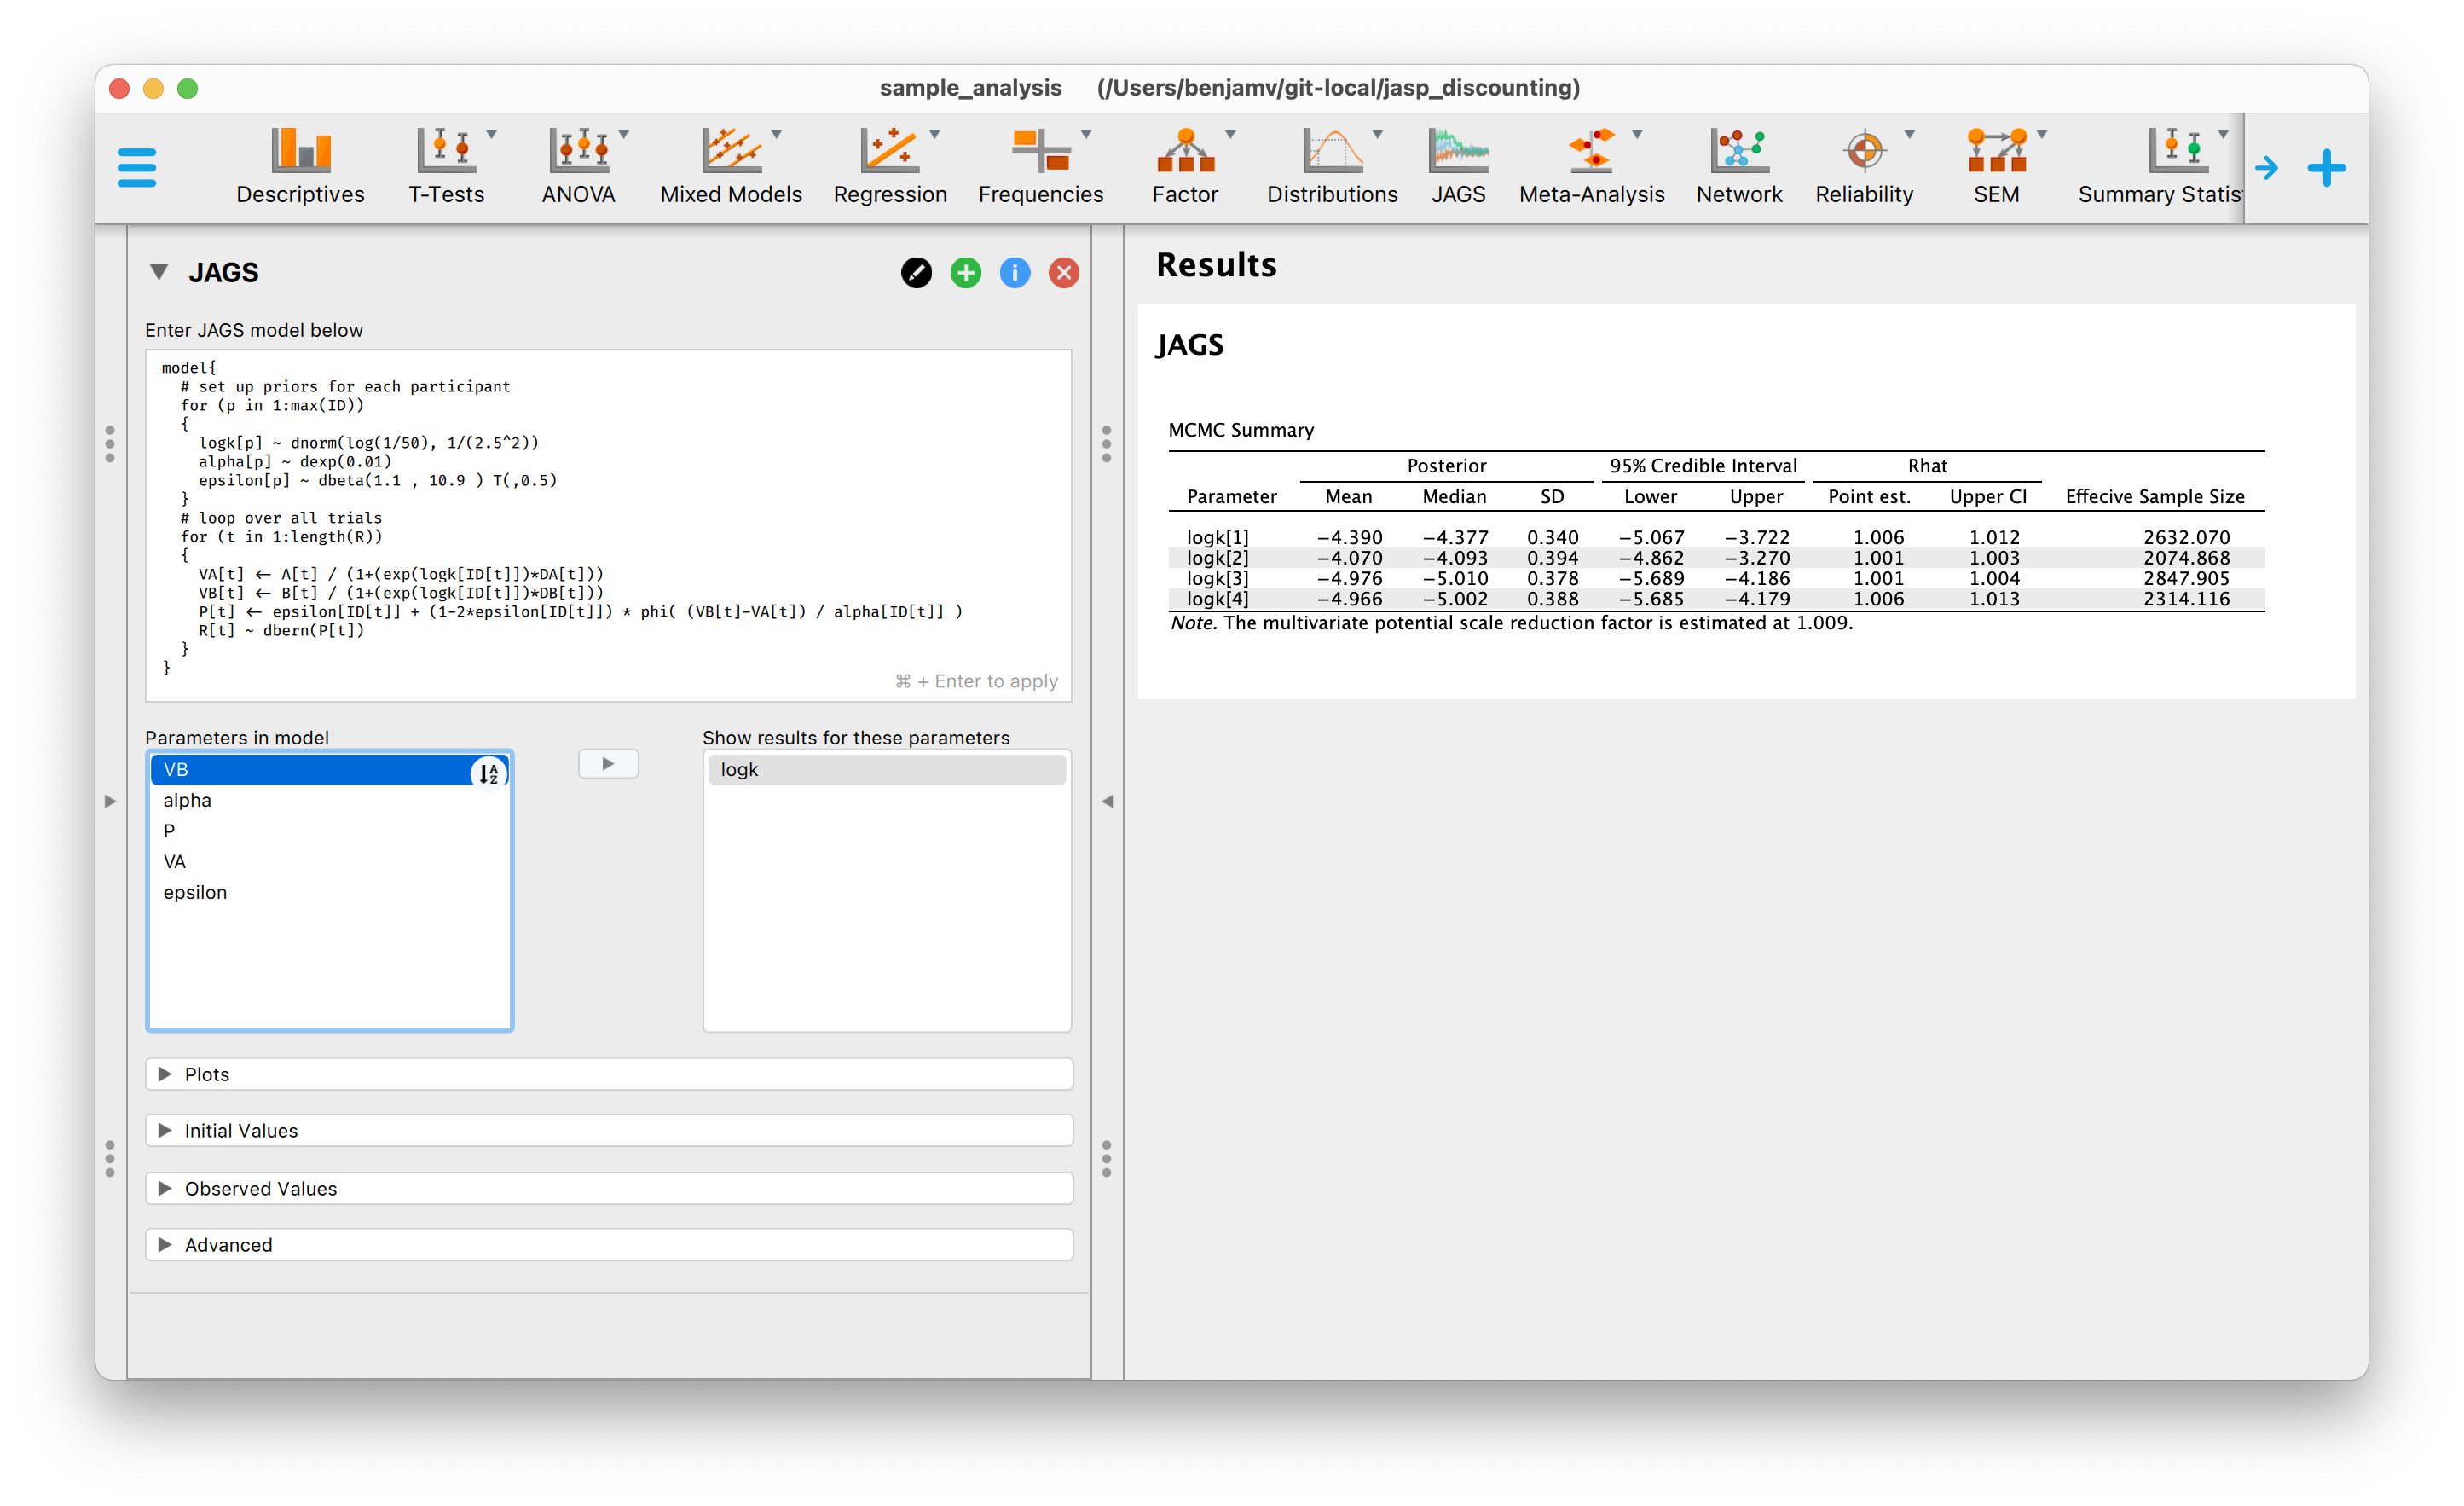Click the assign arrow button between lists

608,764
